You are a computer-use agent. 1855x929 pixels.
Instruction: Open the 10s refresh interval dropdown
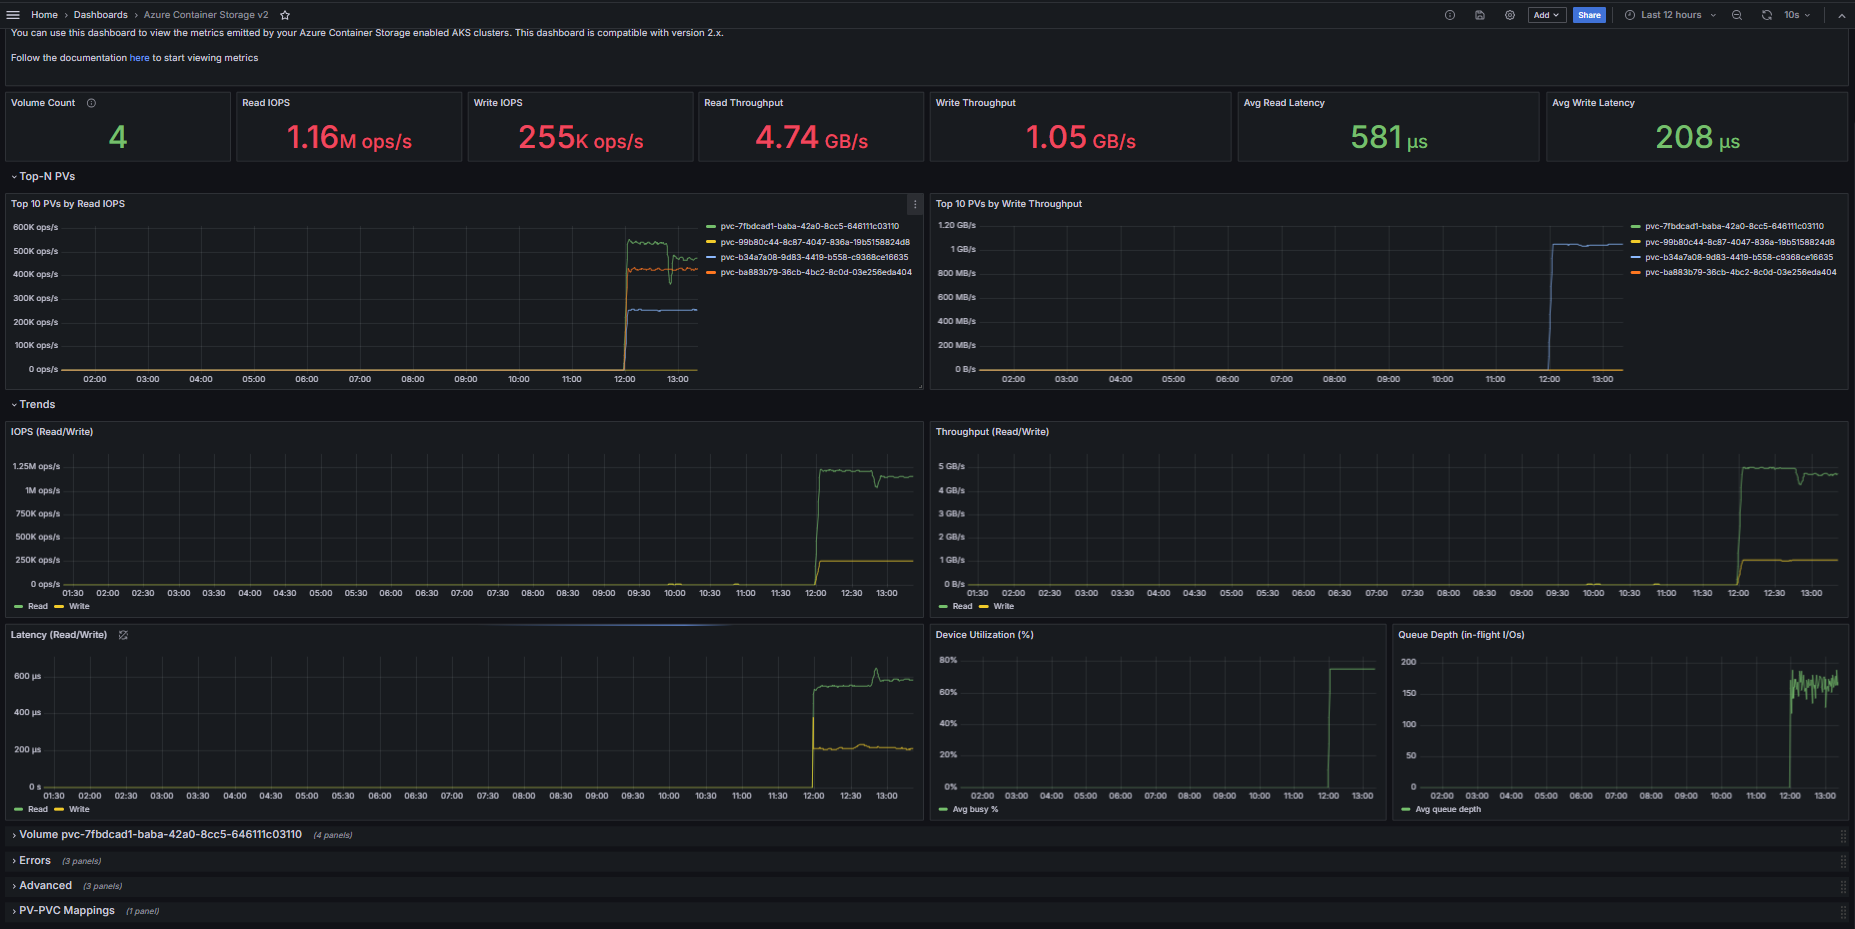click(1797, 15)
